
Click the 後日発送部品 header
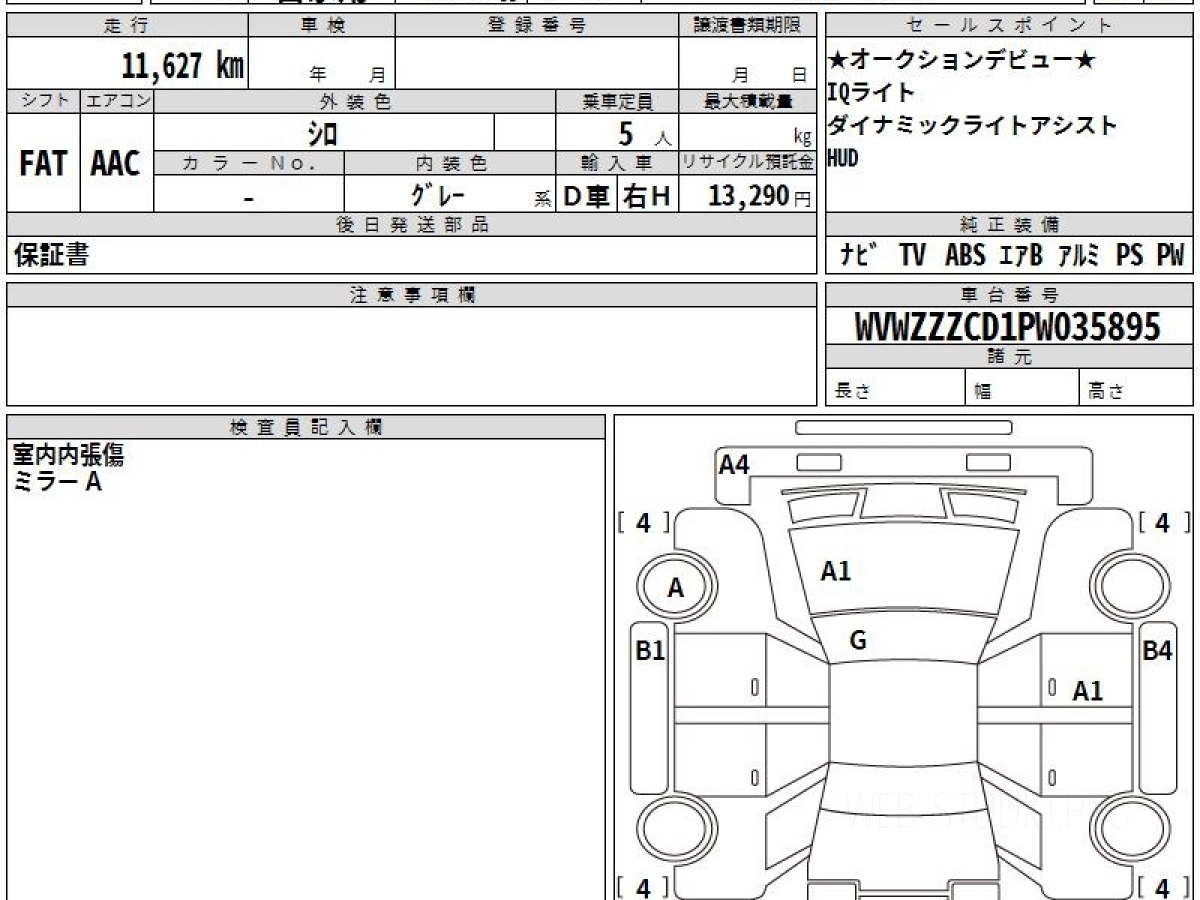click(x=411, y=225)
